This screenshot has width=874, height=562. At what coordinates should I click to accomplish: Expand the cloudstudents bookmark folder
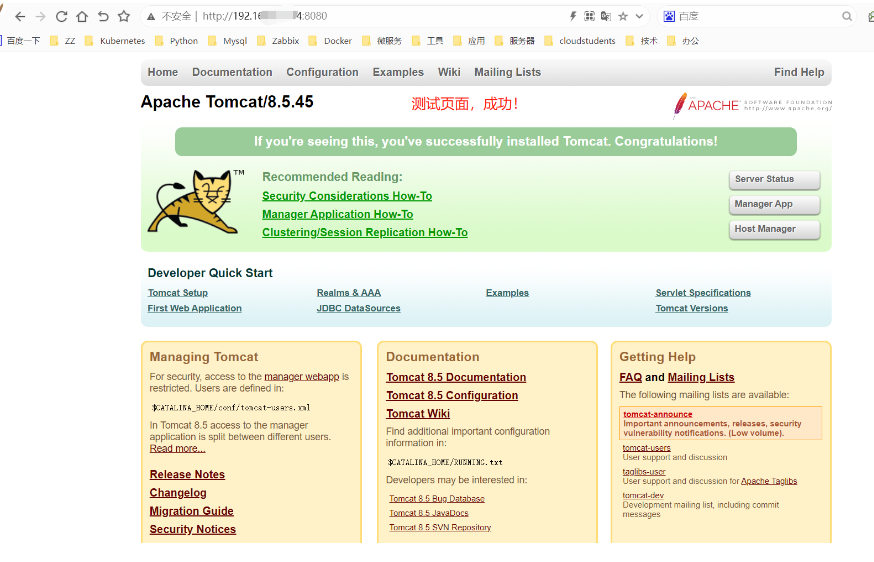[x=579, y=41]
